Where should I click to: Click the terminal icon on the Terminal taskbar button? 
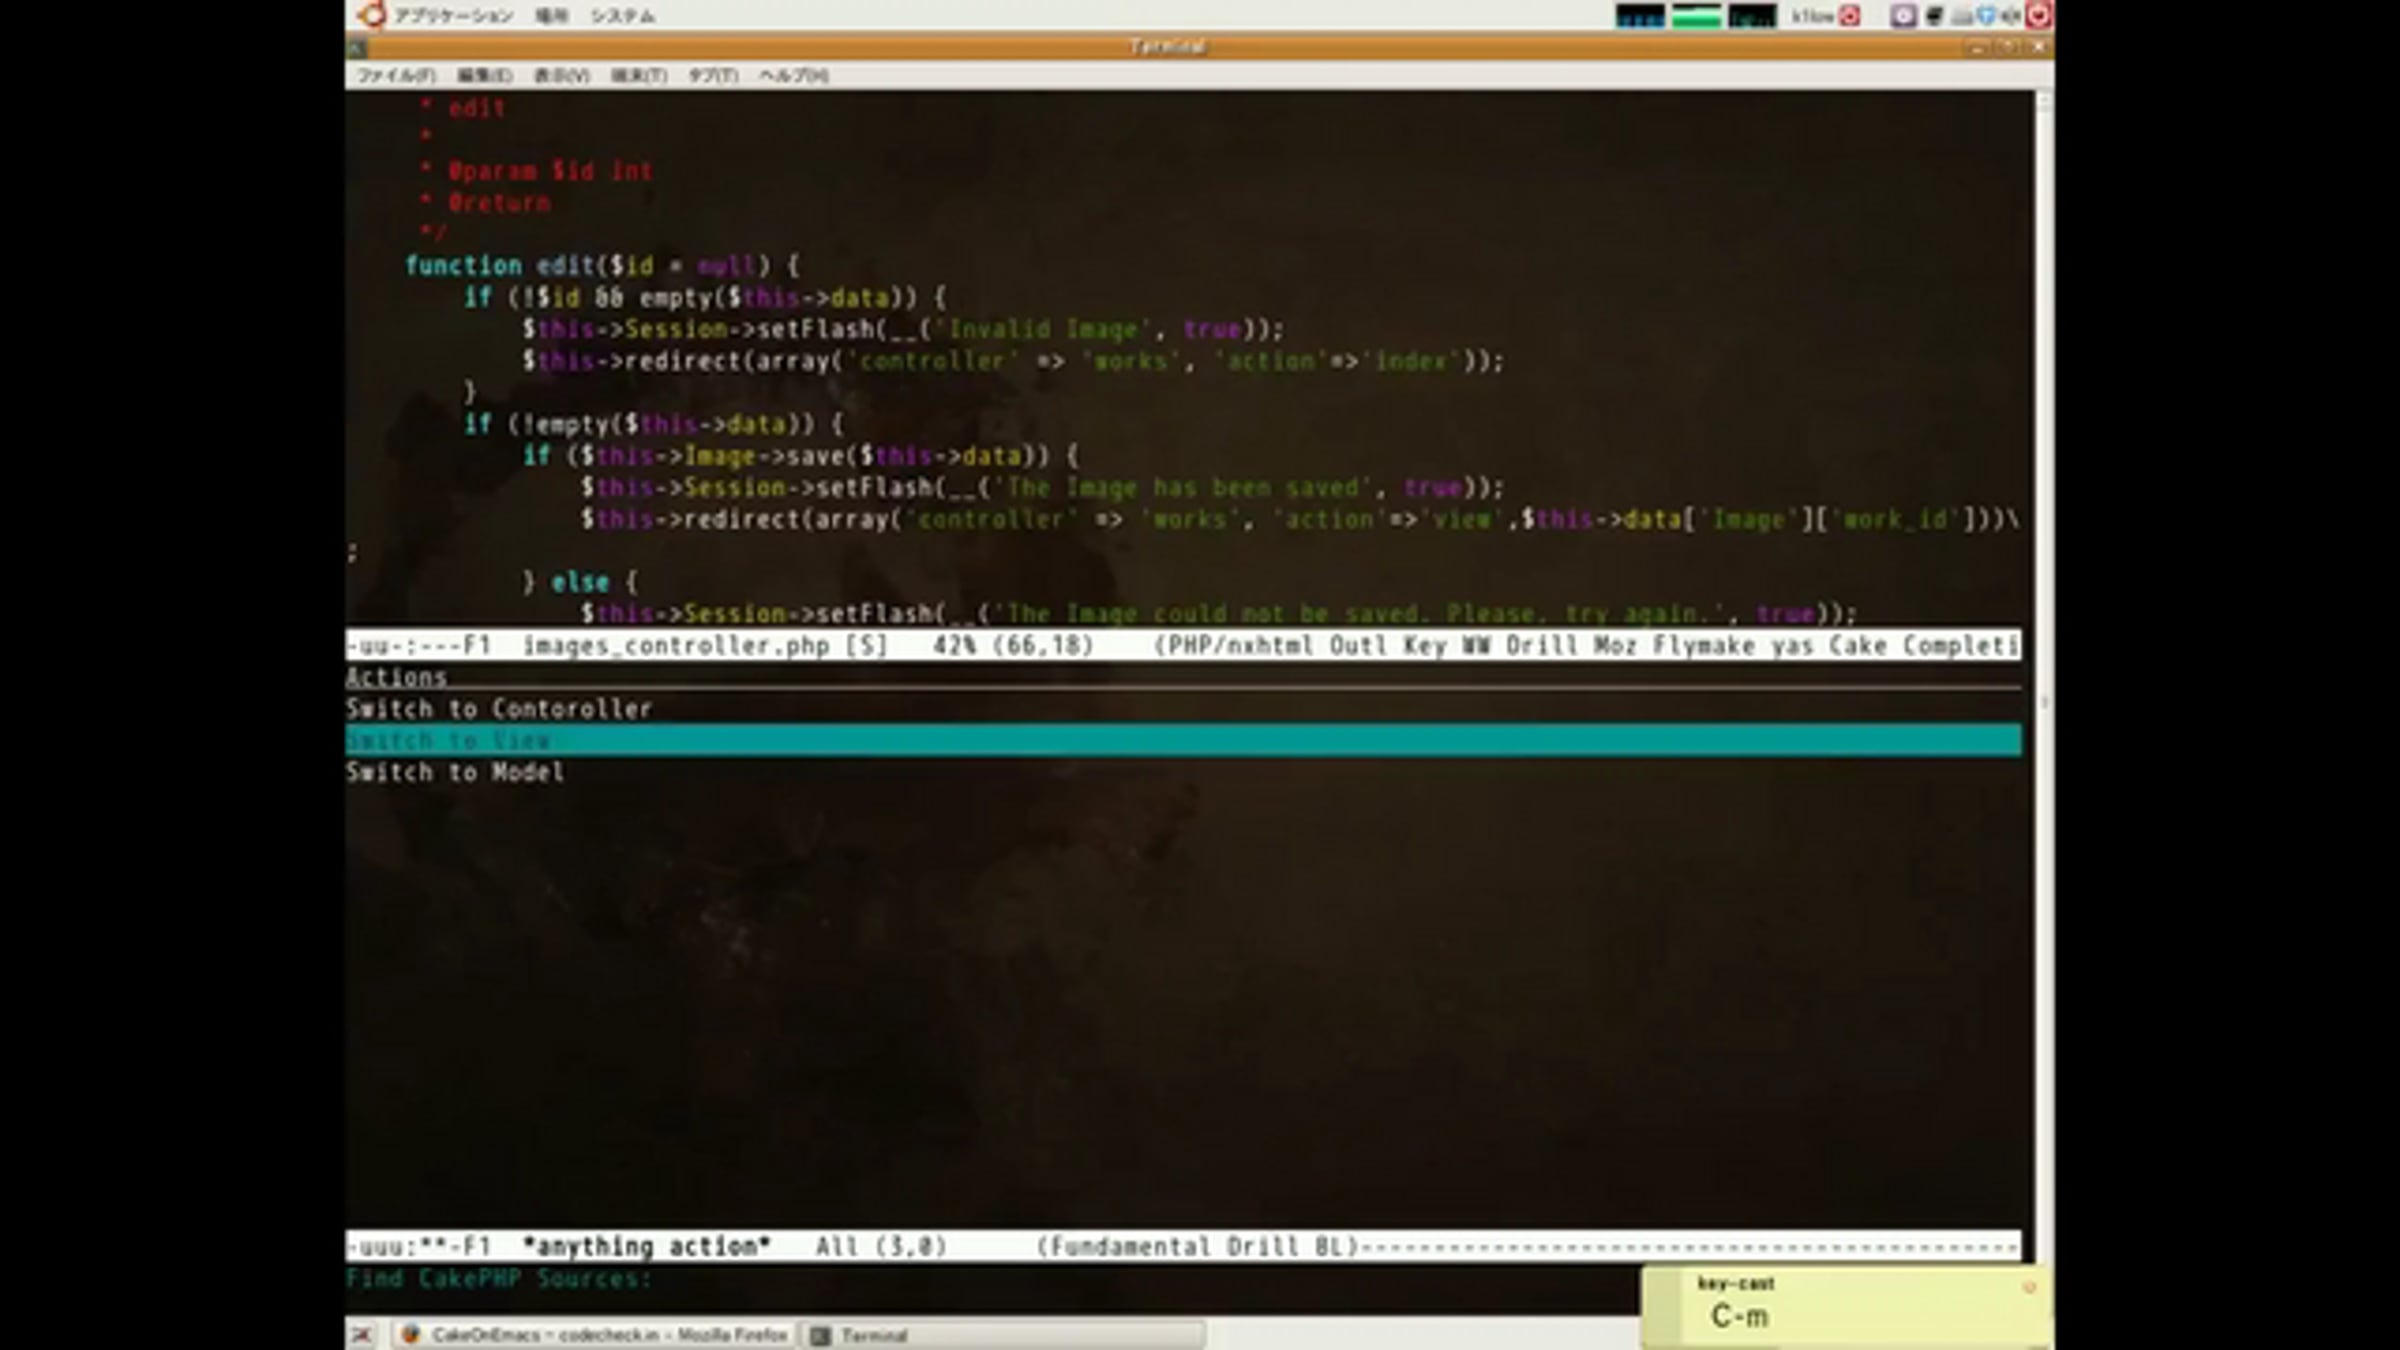[x=820, y=1335]
